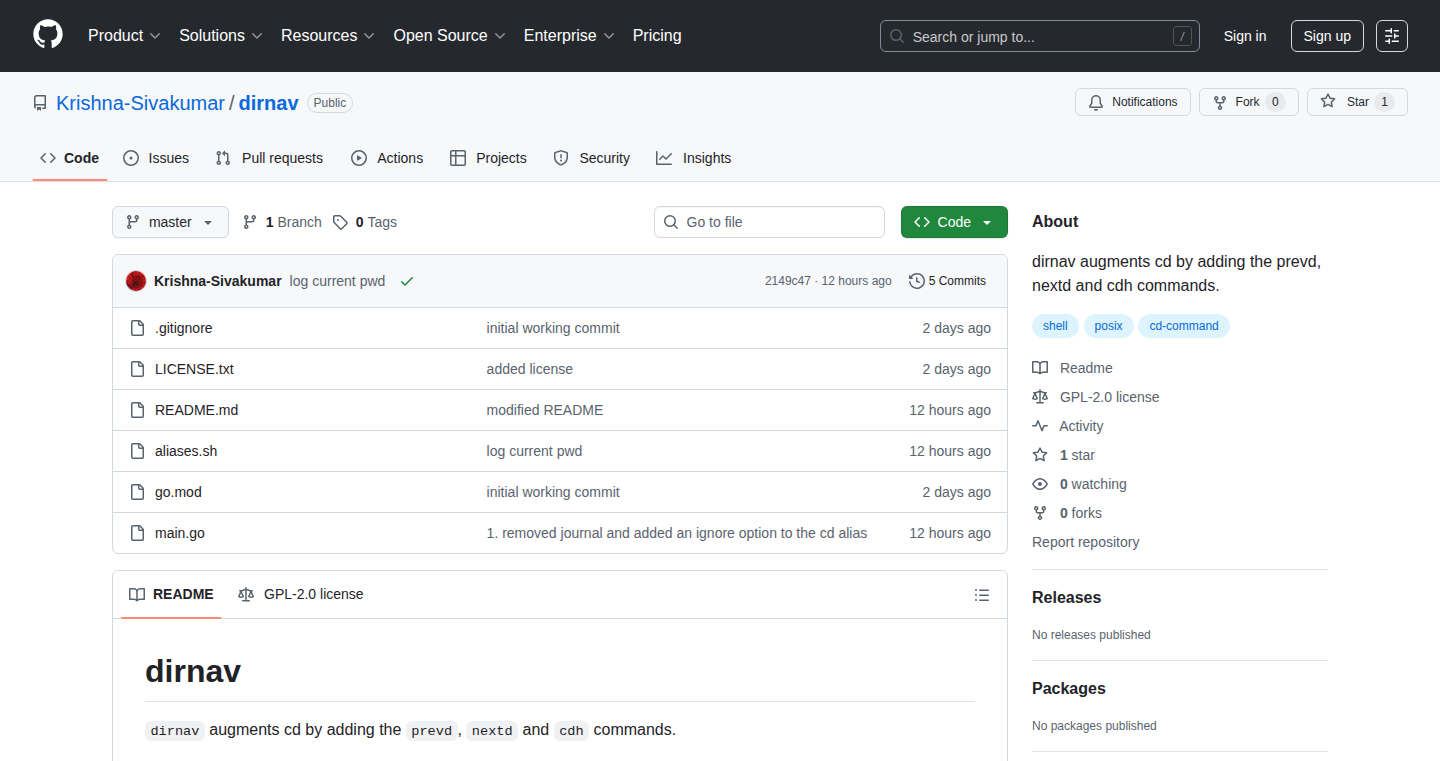Focus the Search or jump to field
Screen dimensions: 1440x761
coord(1040,36)
